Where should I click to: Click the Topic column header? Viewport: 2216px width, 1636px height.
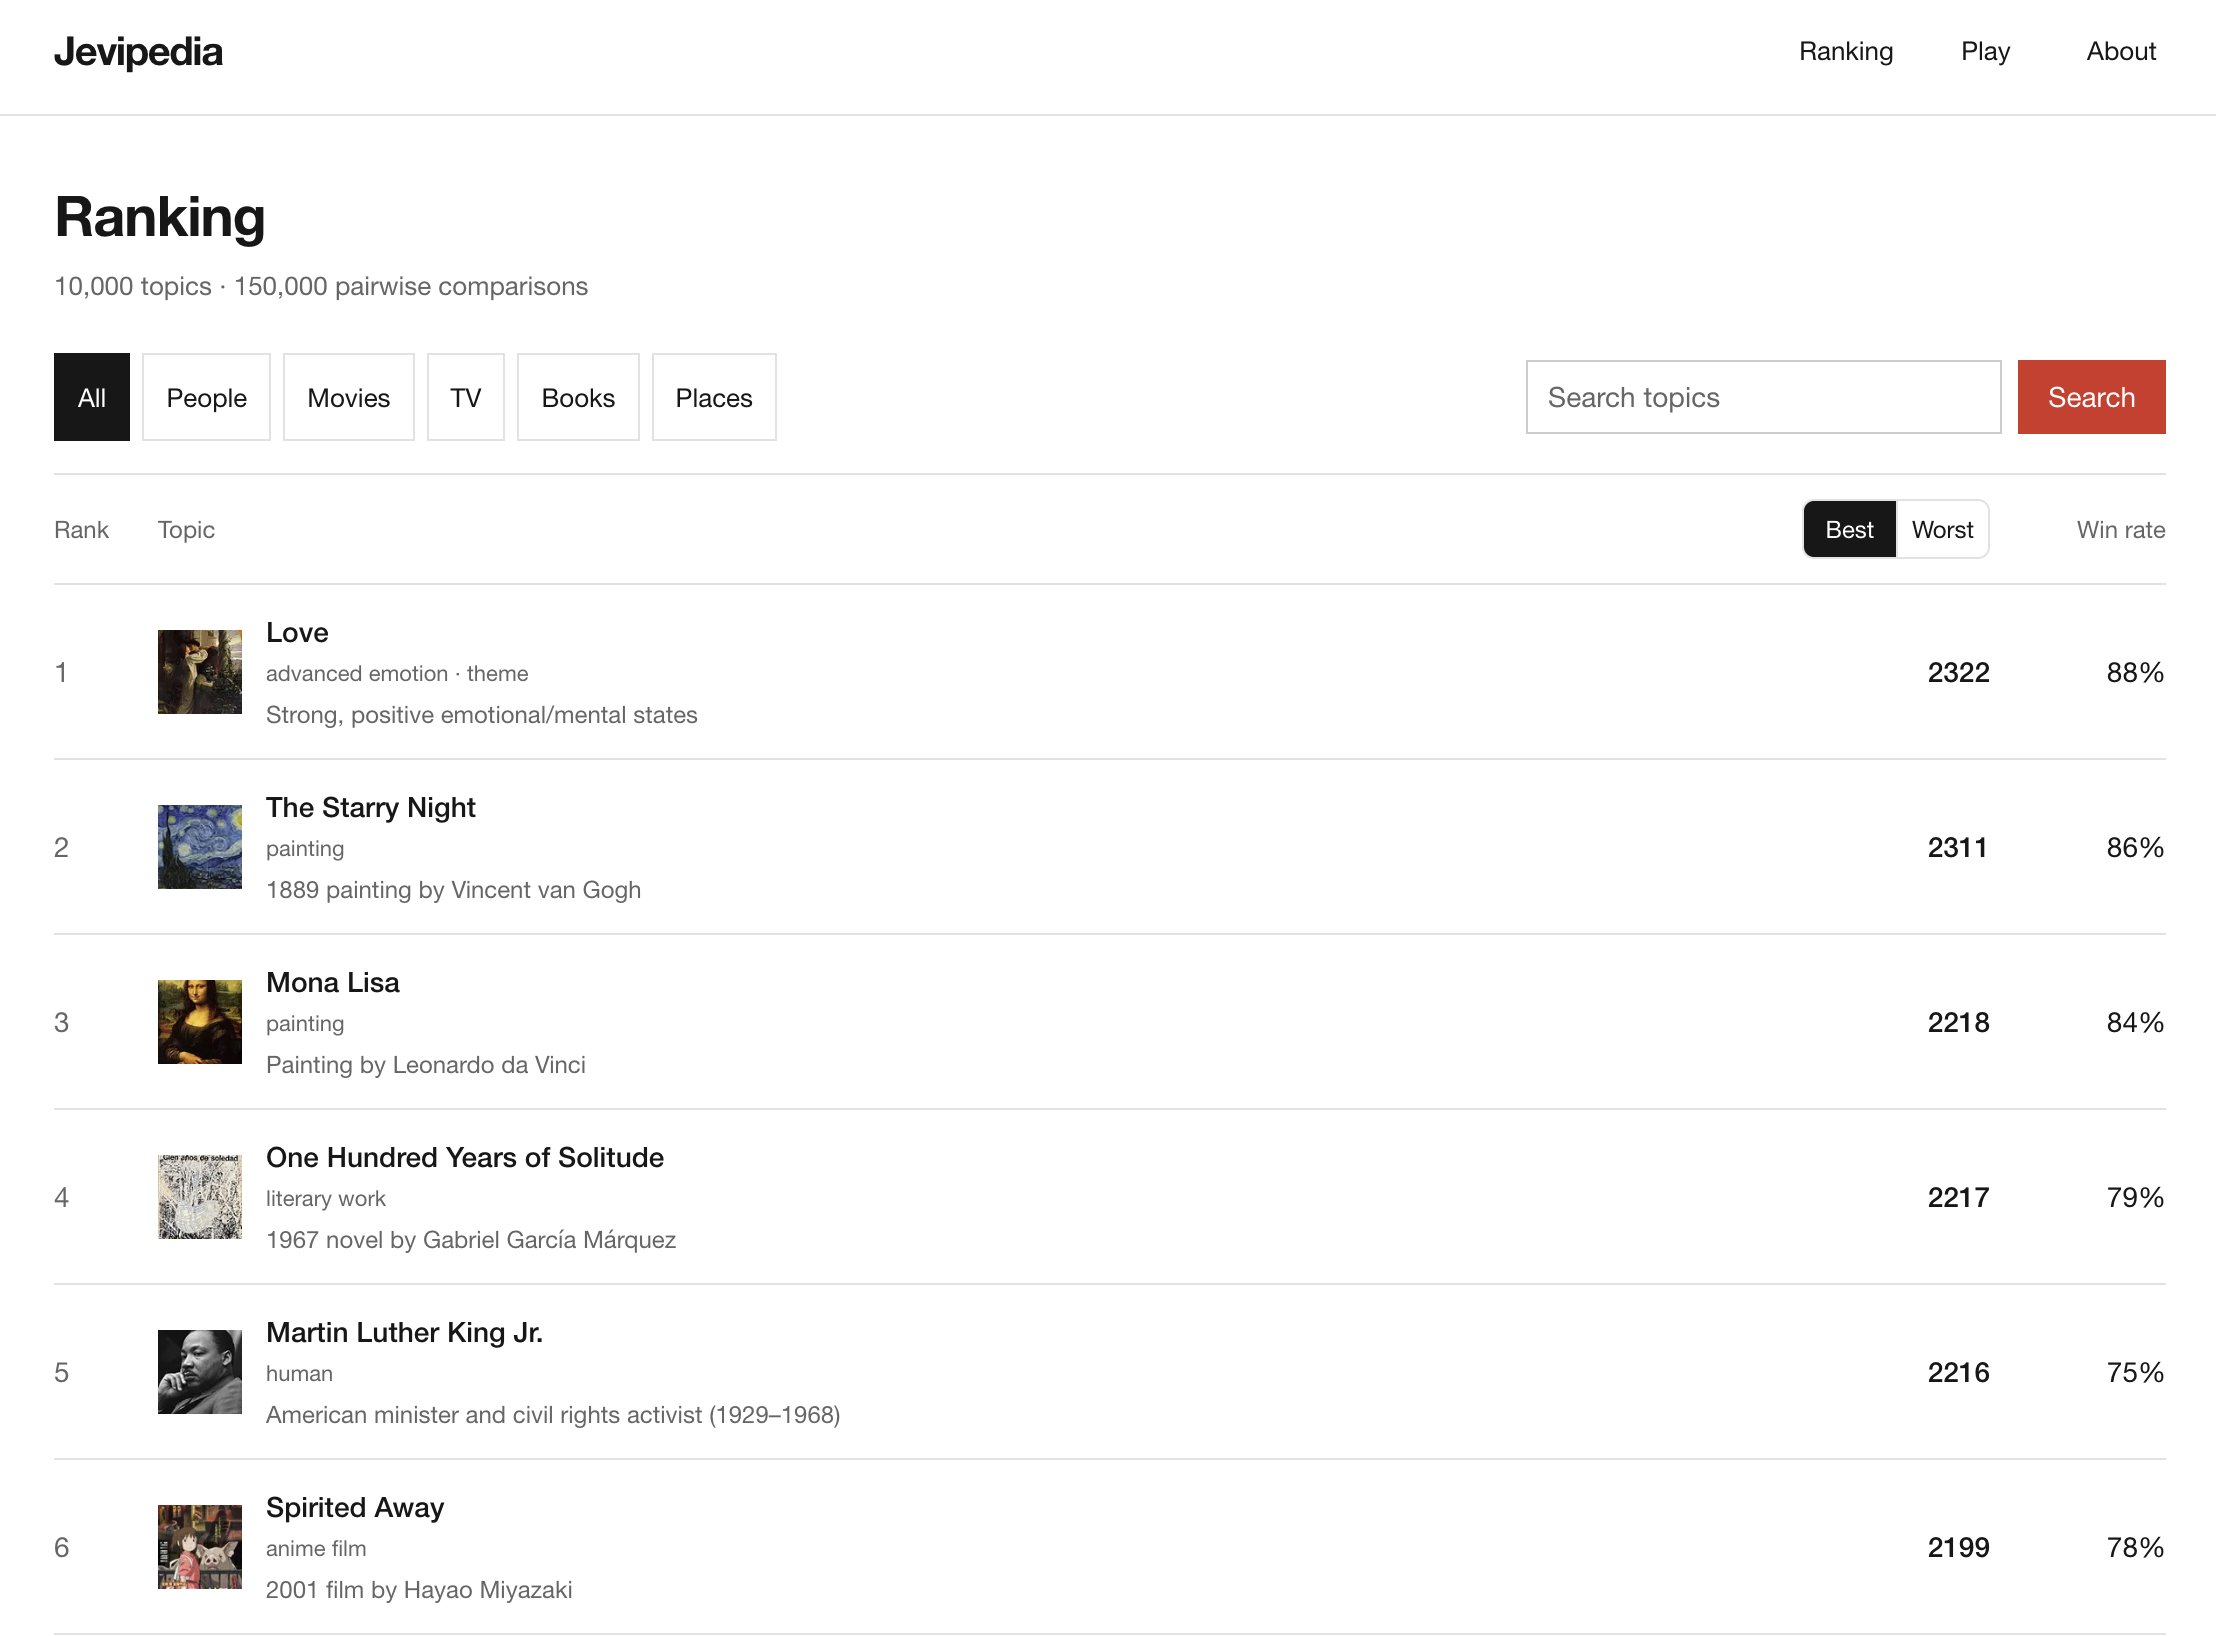(186, 529)
